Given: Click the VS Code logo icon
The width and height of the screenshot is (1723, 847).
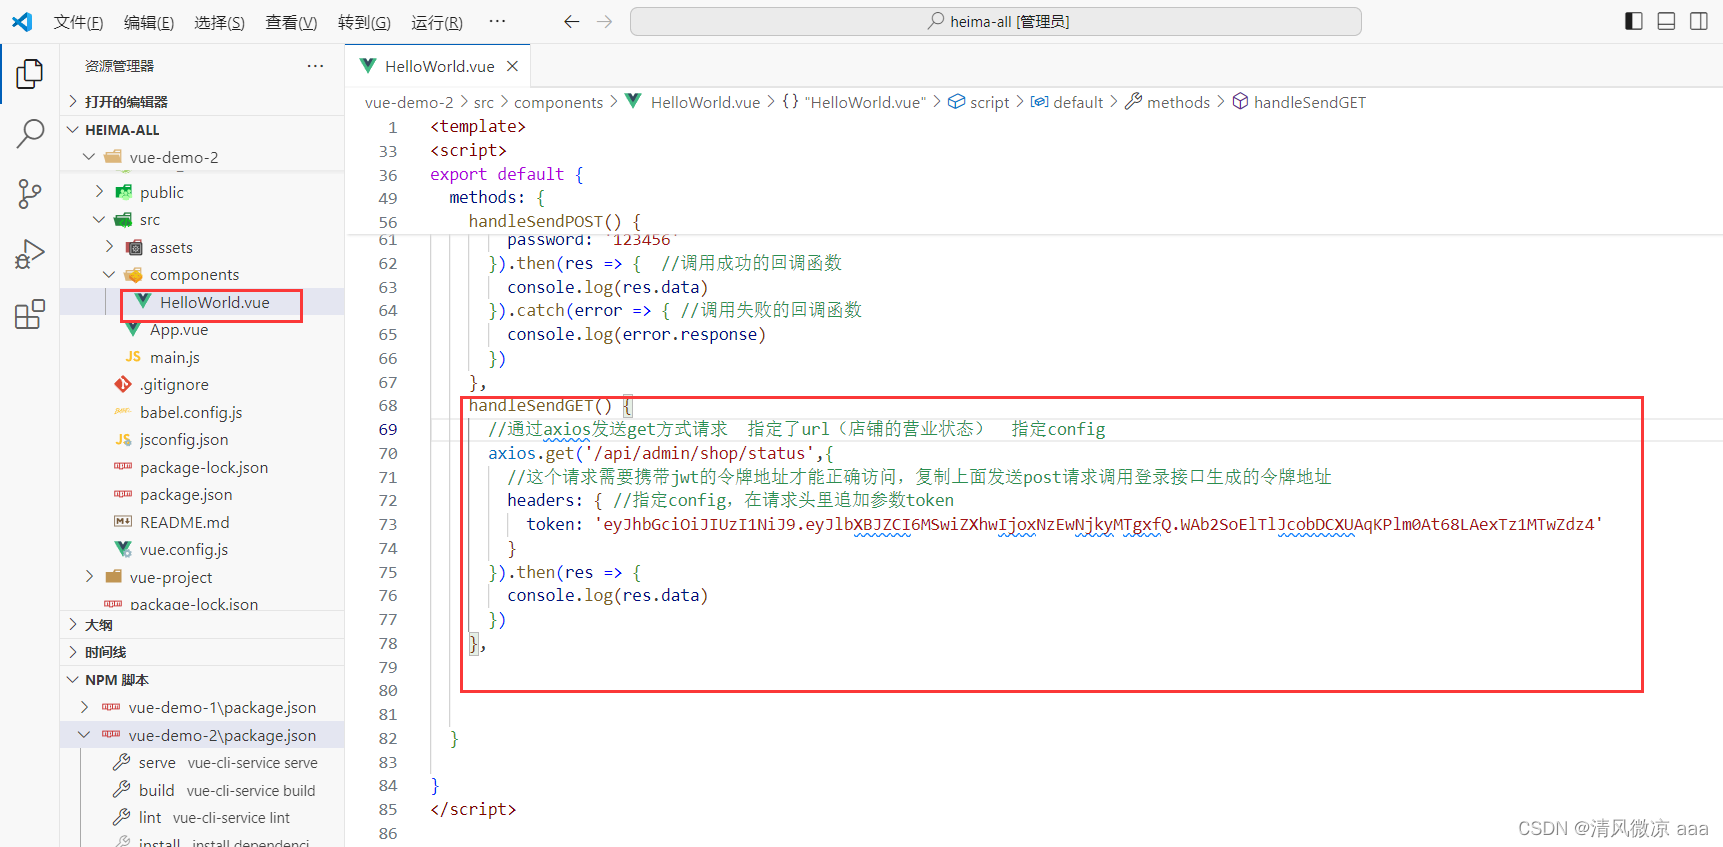Looking at the screenshot, I should coord(22,21).
